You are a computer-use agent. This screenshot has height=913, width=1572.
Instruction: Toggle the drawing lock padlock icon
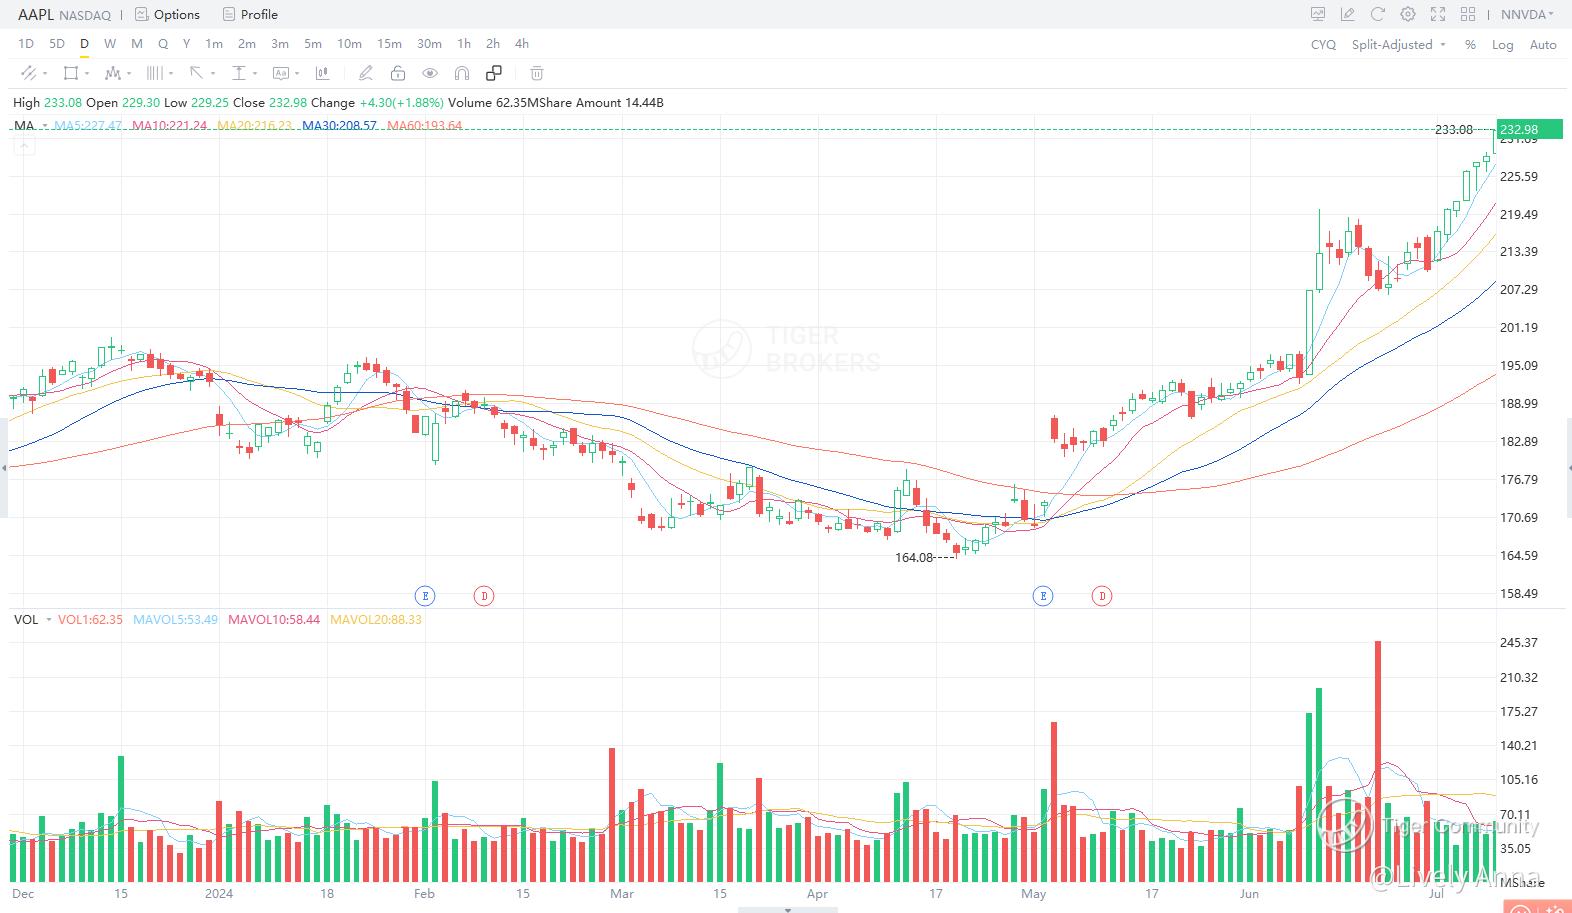point(398,73)
